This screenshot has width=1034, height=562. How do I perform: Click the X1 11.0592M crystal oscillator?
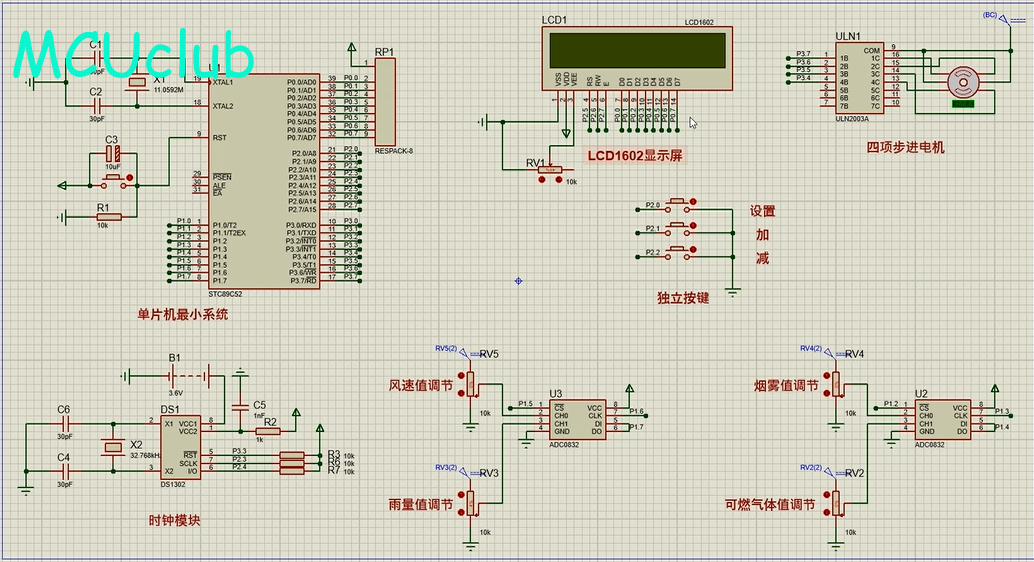[137, 86]
